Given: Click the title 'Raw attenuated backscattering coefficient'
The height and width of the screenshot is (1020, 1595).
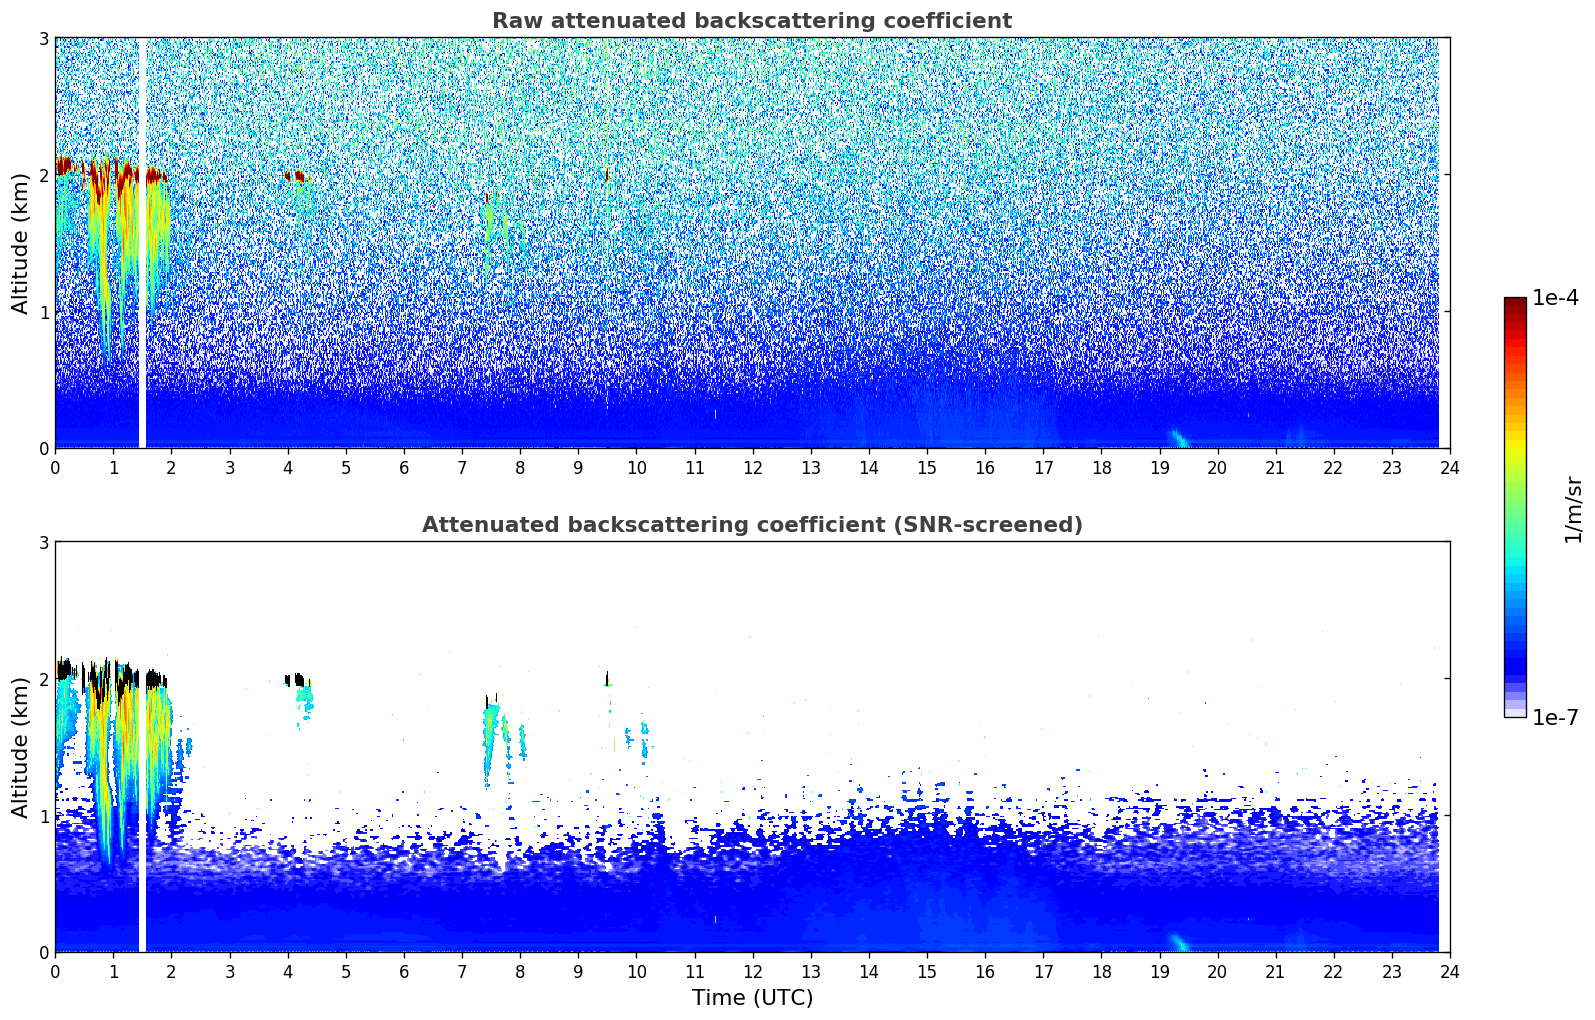Looking at the screenshot, I should tap(752, 21).
